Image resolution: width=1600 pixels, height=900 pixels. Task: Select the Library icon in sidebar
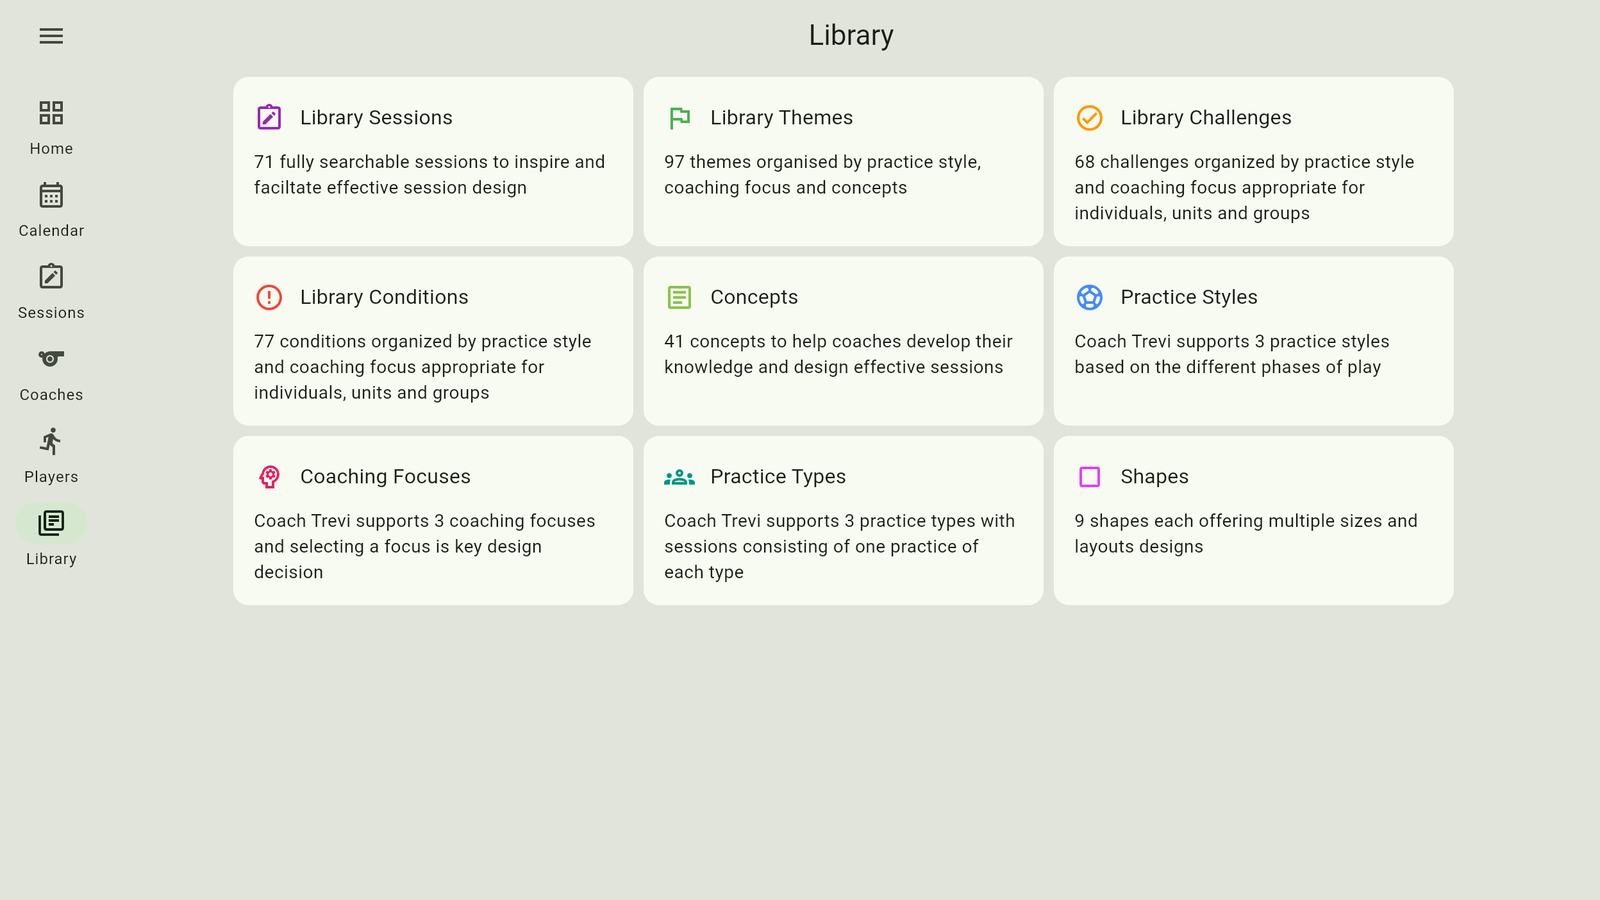coord(51,523)
